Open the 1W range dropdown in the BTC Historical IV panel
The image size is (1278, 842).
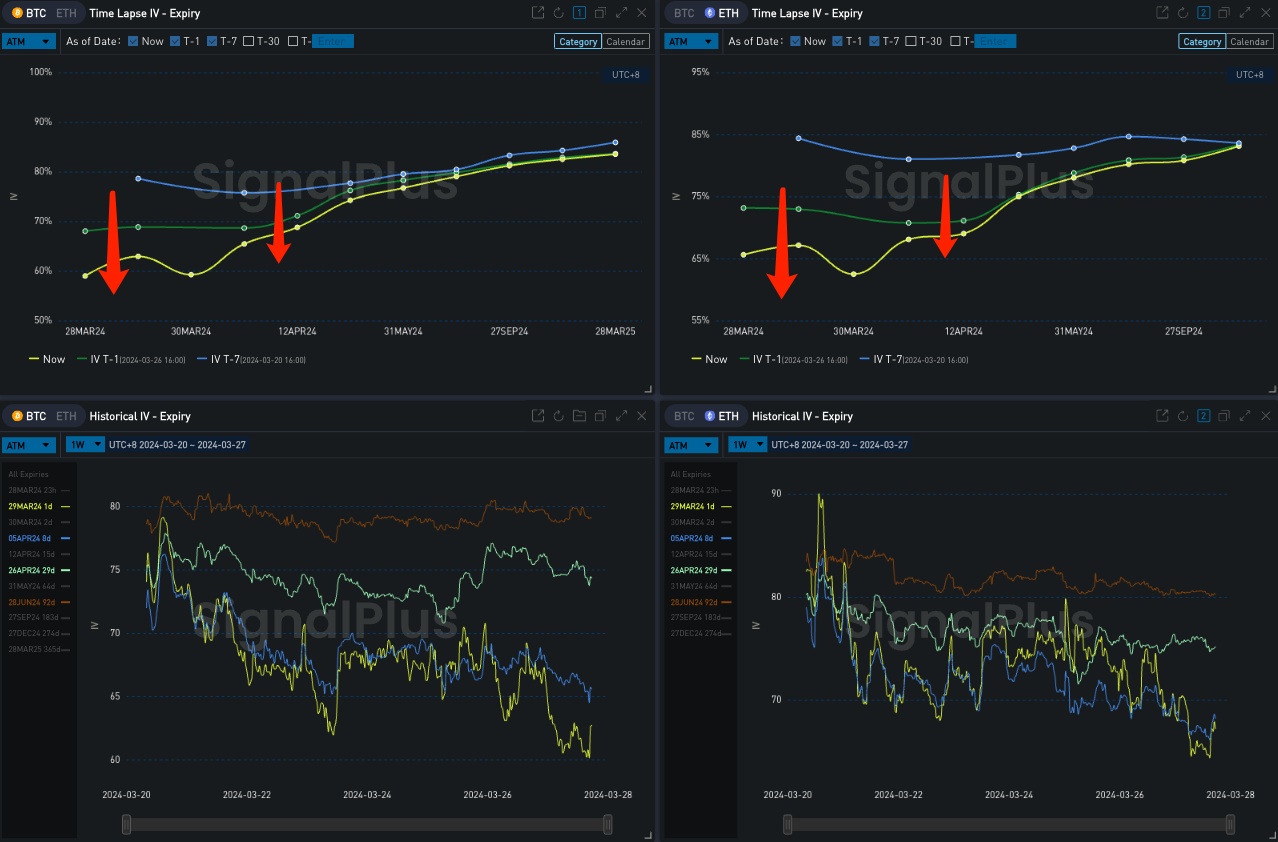[x=85, y=444]
